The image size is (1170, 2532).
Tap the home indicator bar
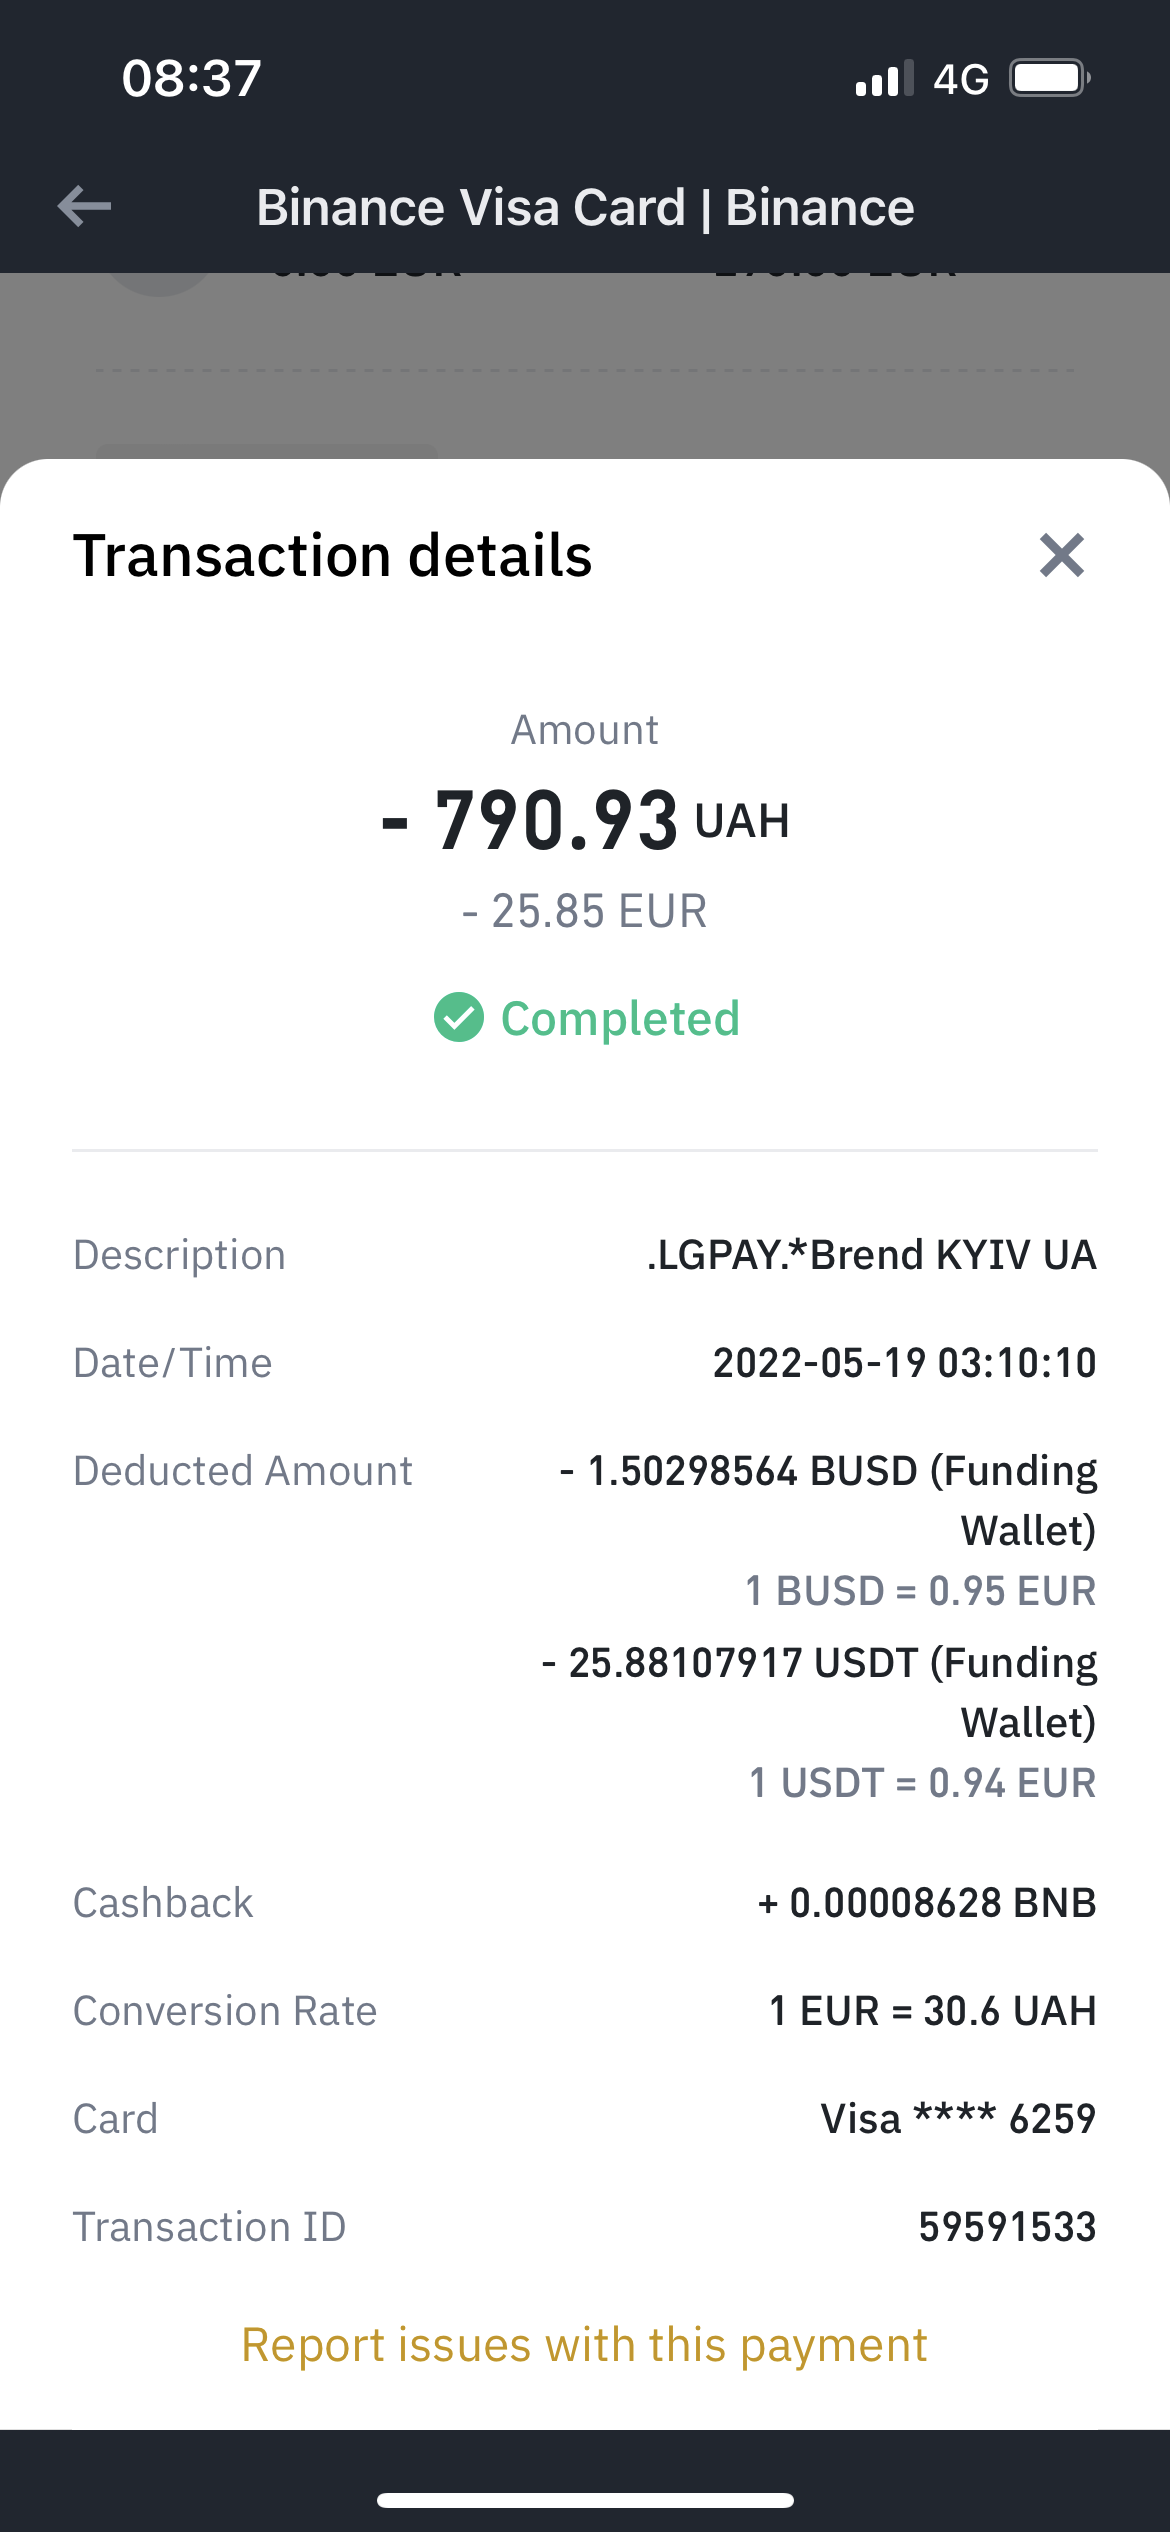click(x=585, y=2500)
